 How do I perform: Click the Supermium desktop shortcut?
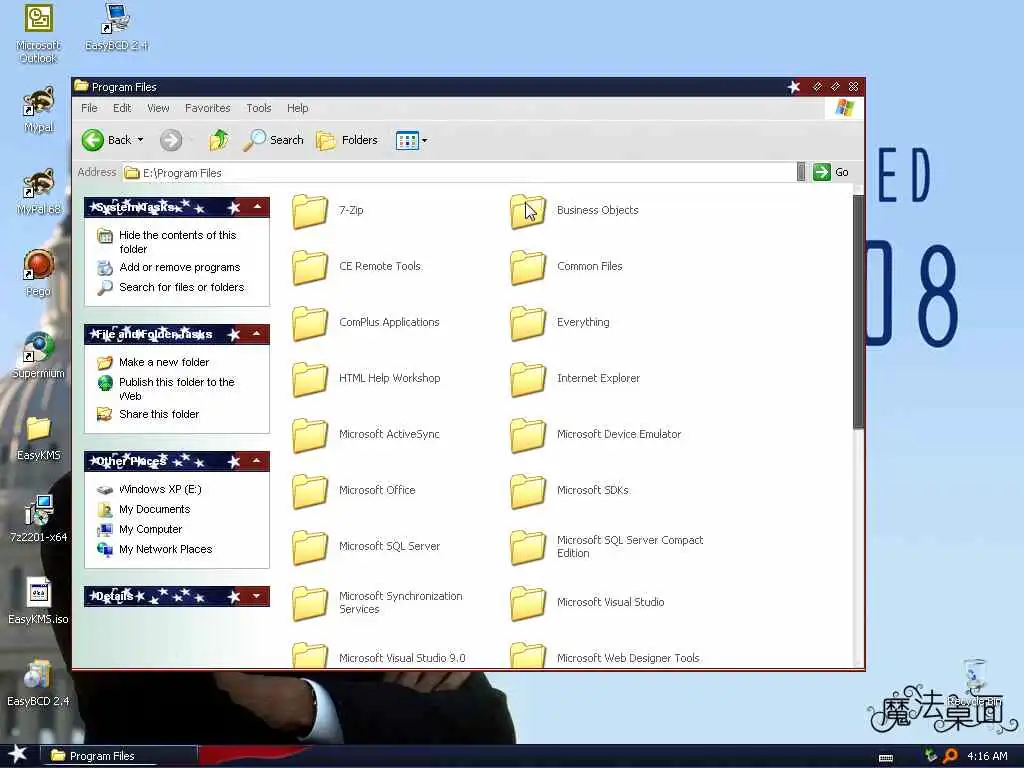39,356
